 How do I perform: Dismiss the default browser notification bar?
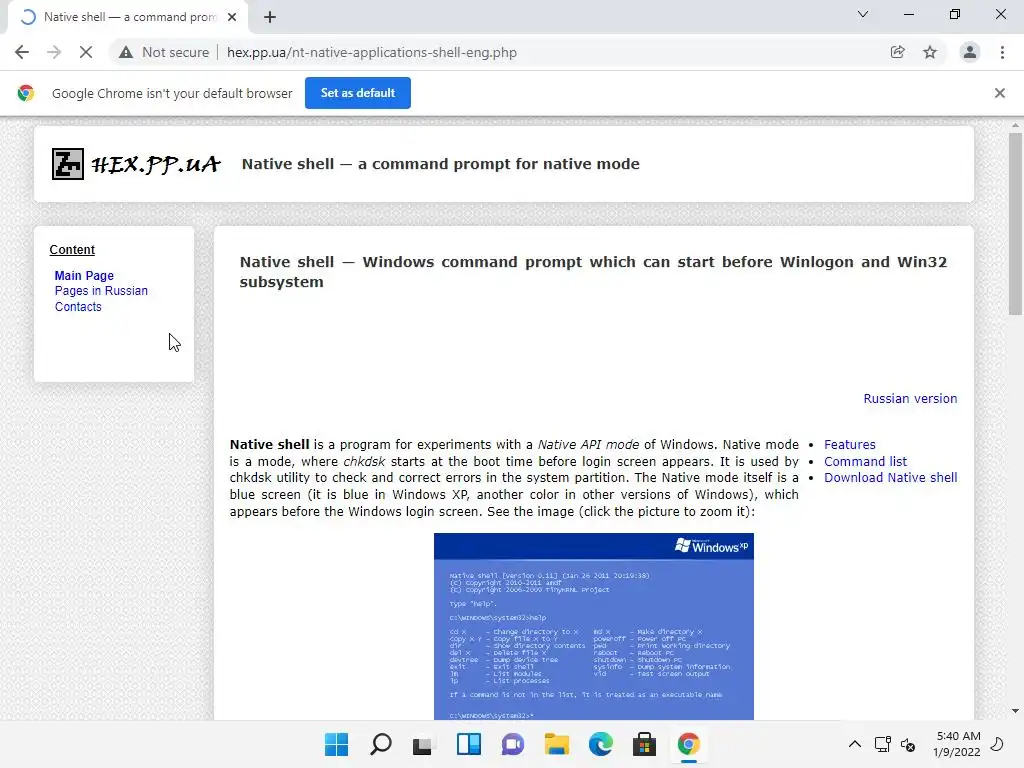click(x=1000, y=93)
